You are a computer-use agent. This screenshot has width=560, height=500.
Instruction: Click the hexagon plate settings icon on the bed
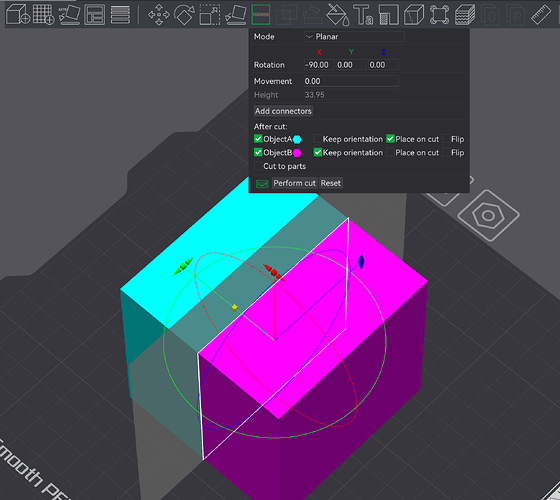point(488,215)
